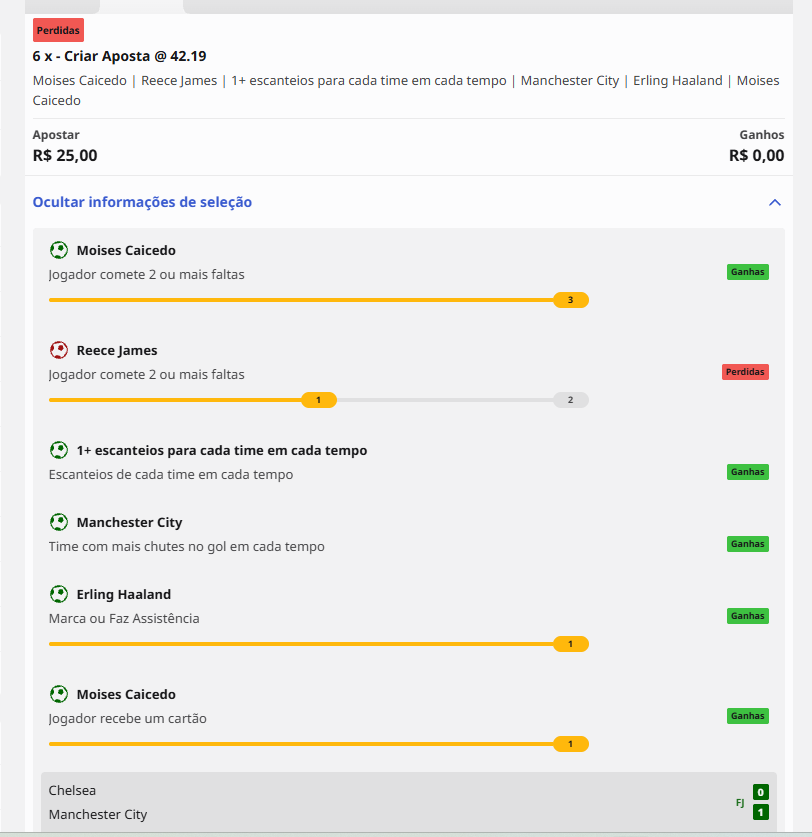812x837 pixels.
Task: Click Manchester City's score box showing 1
Action: pos(761,812)
